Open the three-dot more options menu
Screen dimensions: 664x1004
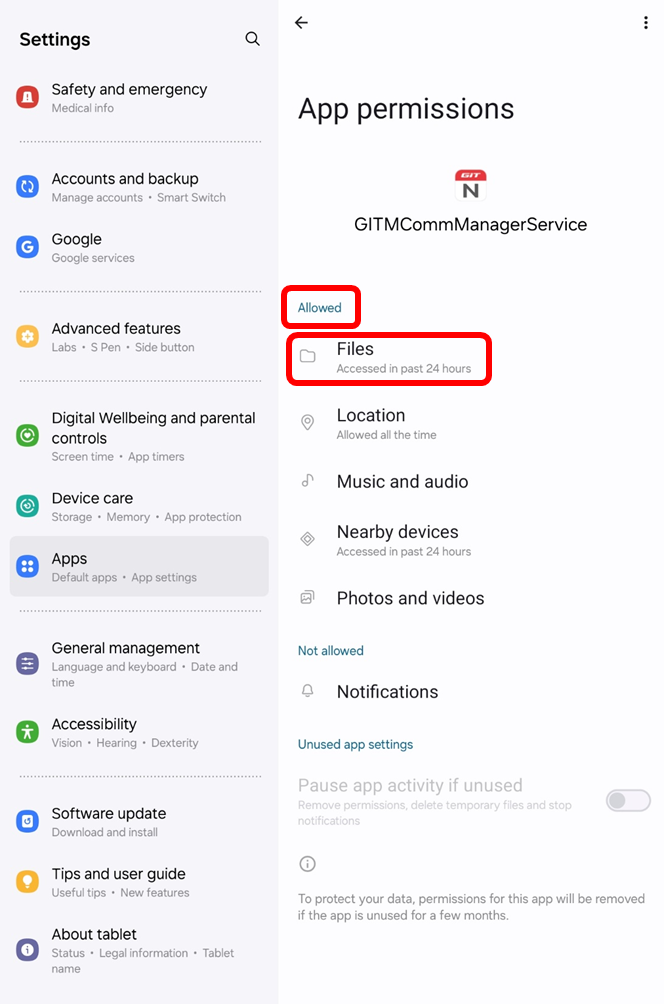[645, 22]
